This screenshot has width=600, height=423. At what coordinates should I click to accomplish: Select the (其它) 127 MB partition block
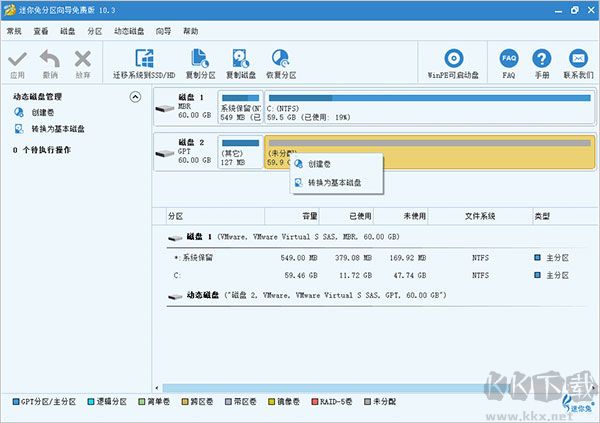(240, 152)
